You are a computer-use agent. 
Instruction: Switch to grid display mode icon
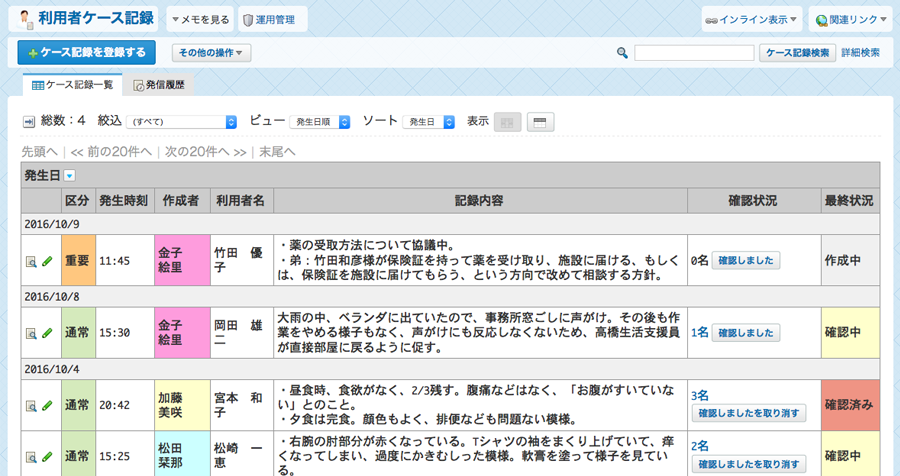point(507,122)
